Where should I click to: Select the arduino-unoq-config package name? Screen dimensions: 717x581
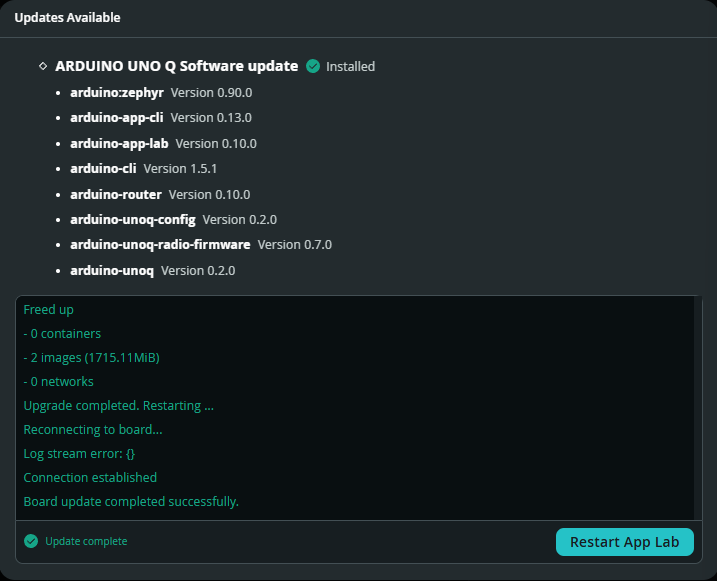point(133,220)
